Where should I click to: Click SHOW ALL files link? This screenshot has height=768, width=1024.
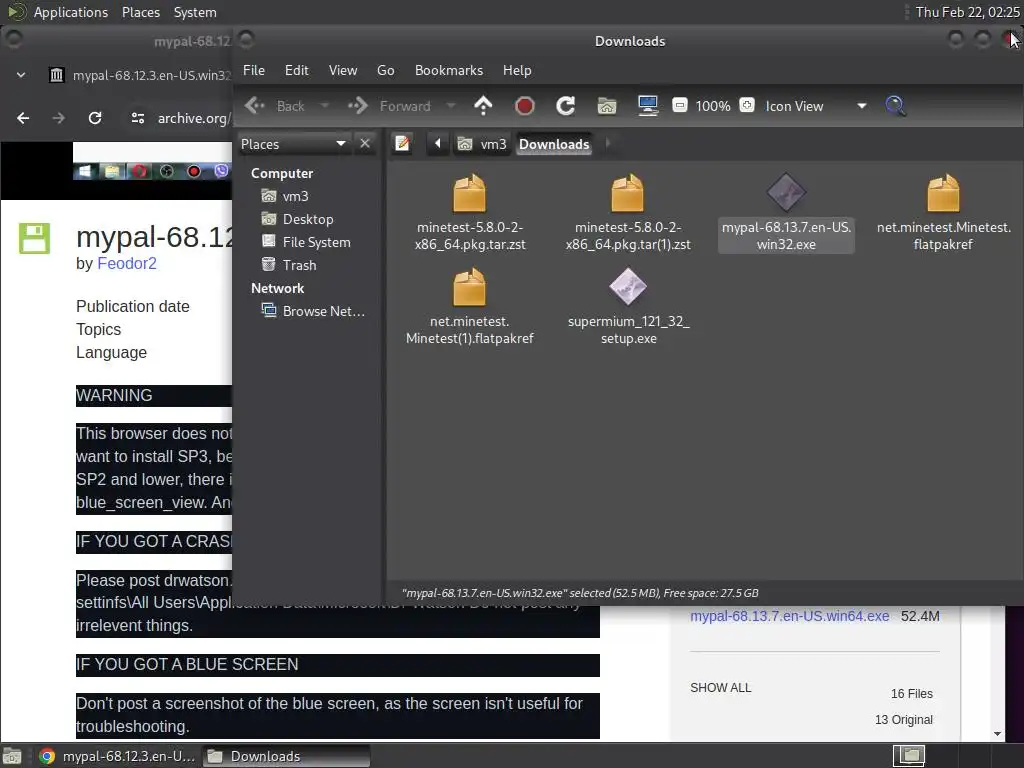coord(721,687)
